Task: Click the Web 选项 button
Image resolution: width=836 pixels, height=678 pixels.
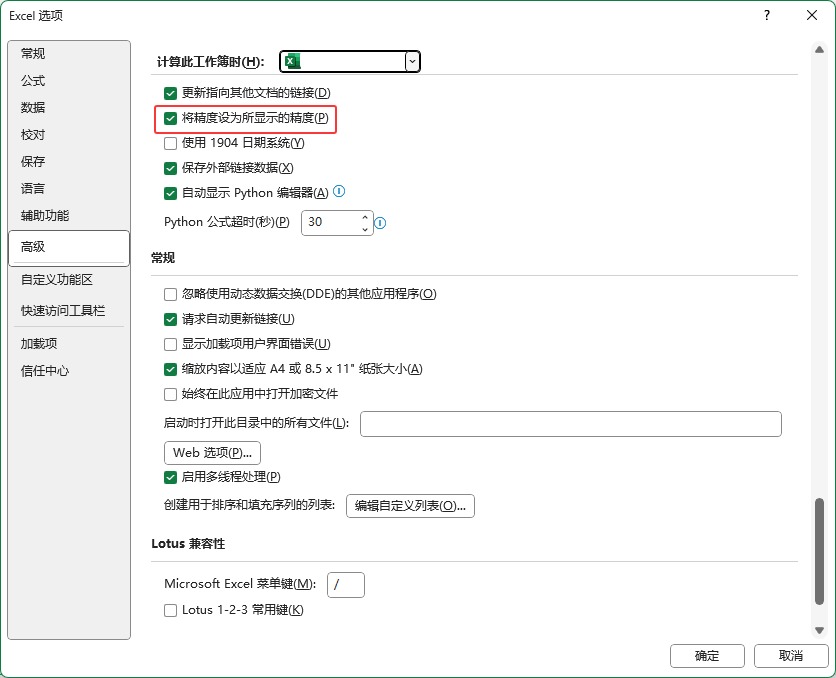Action: click(x=212, y=453)
